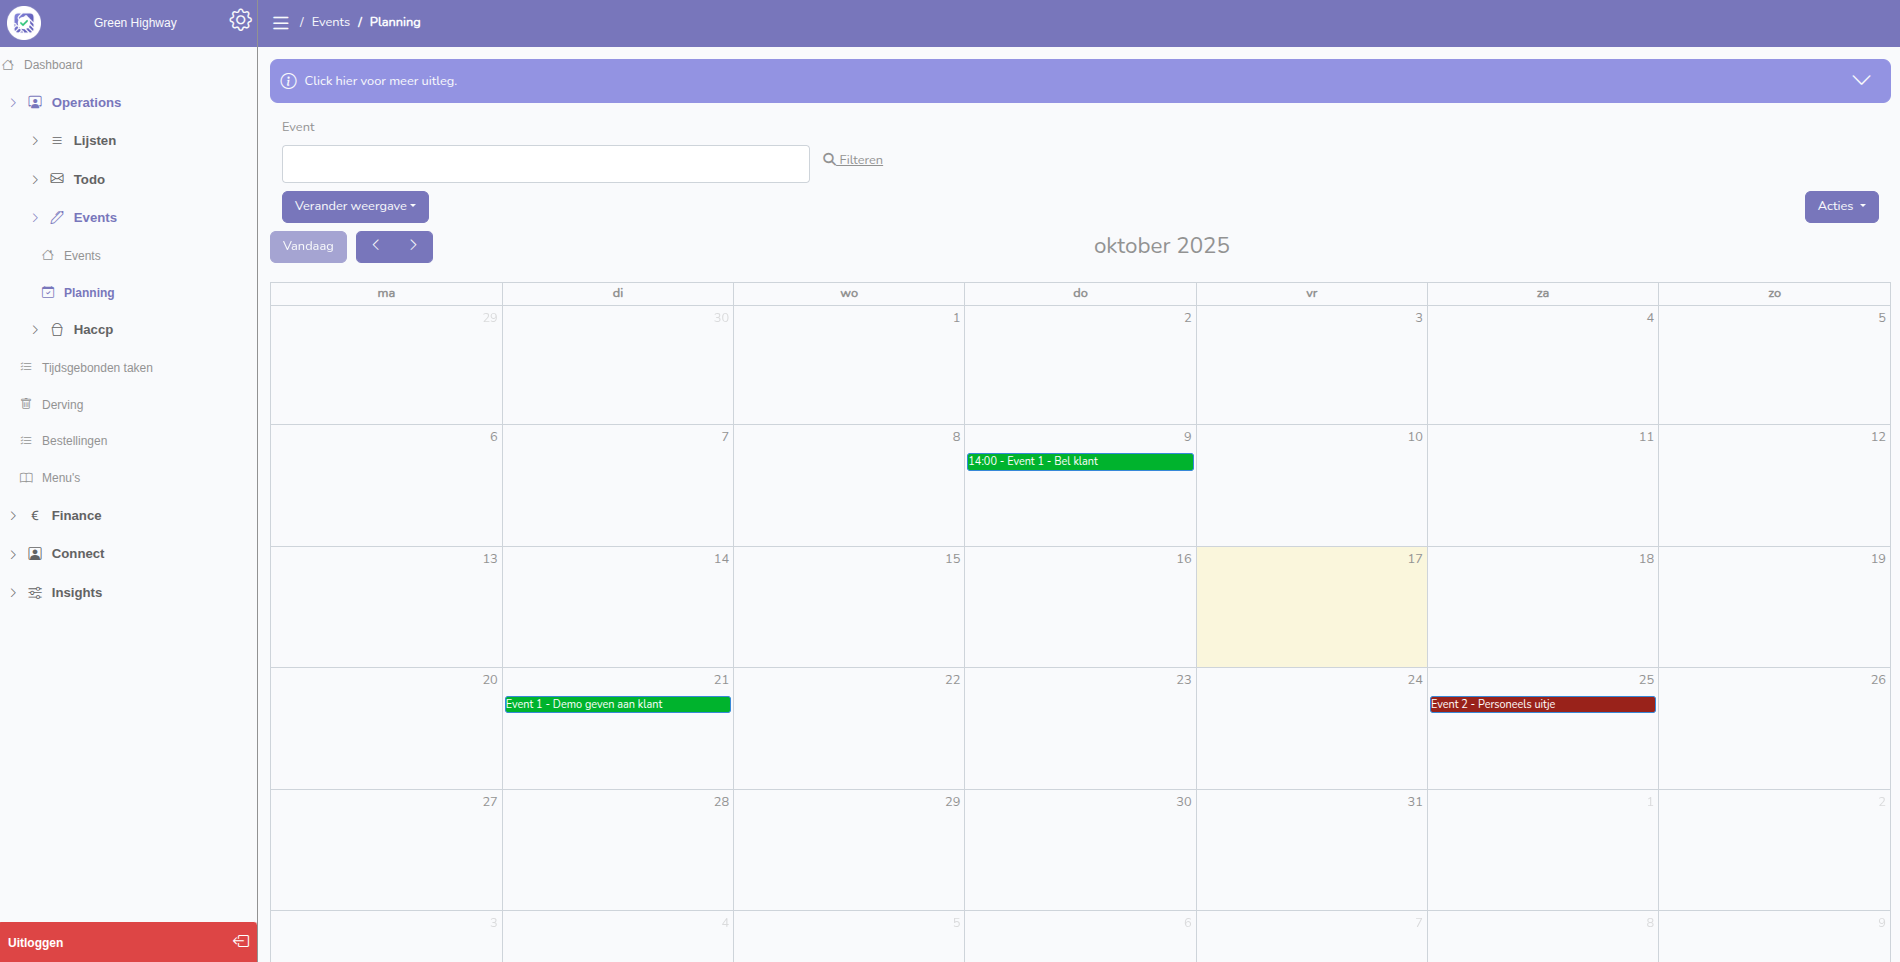Viewport: 1900px width, 962px height.
Task: Click the info icon in the banner
Action: (x=288, y=81)
